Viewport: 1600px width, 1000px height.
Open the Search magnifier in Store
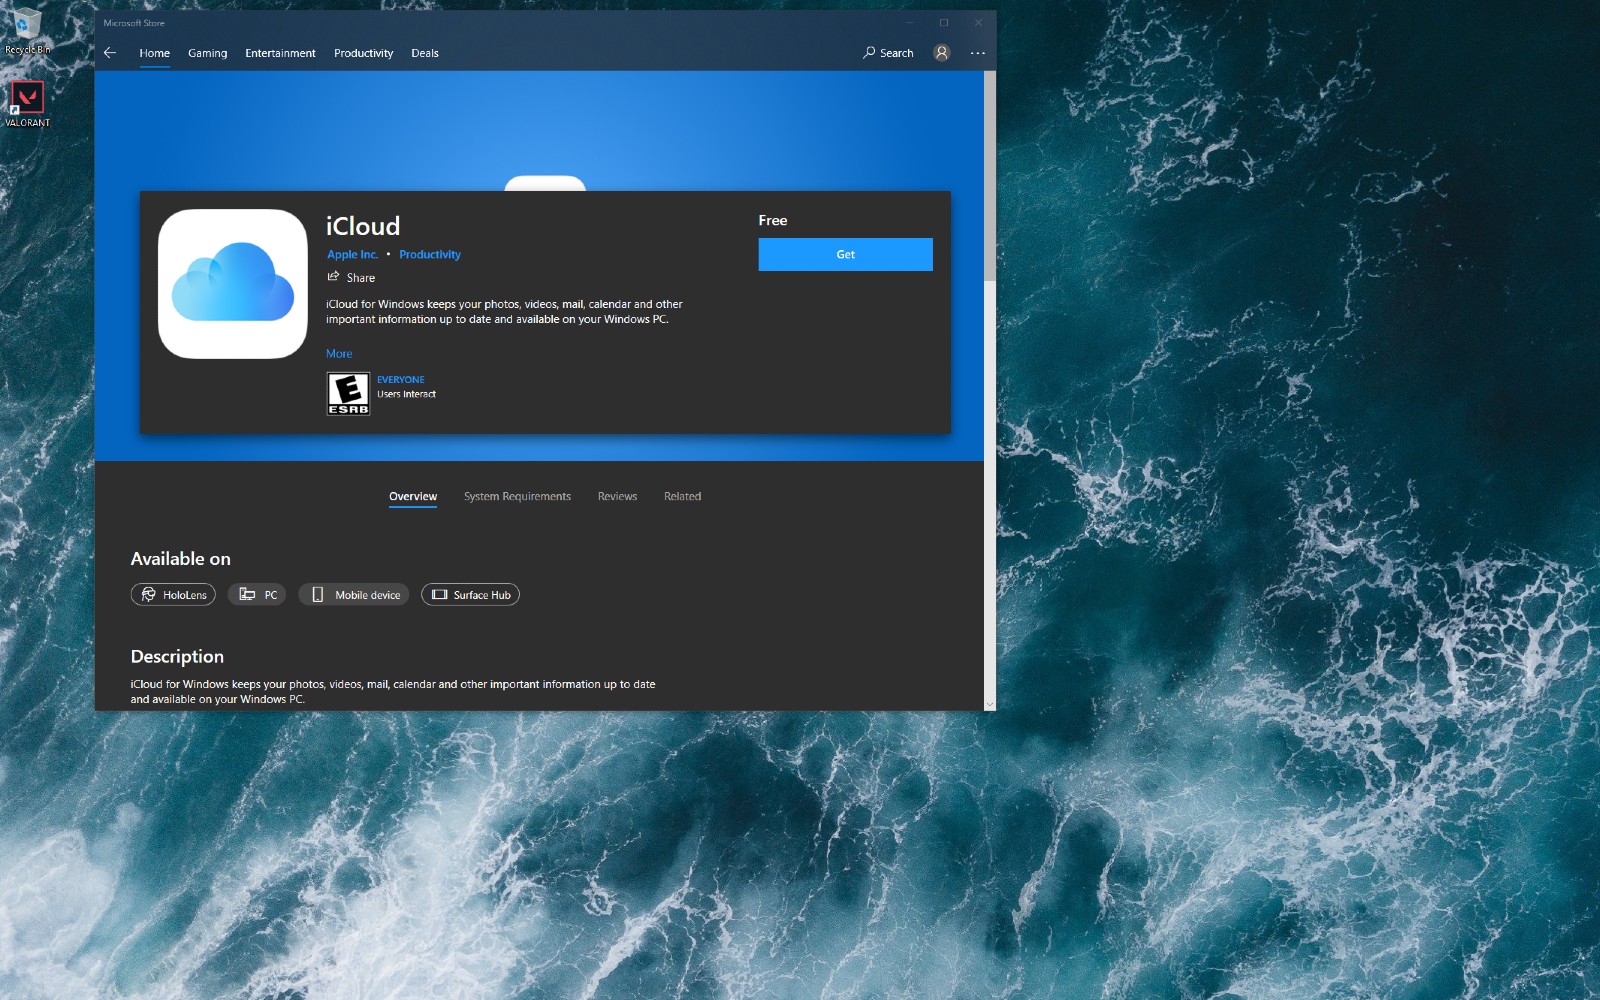tap(888, 53)
